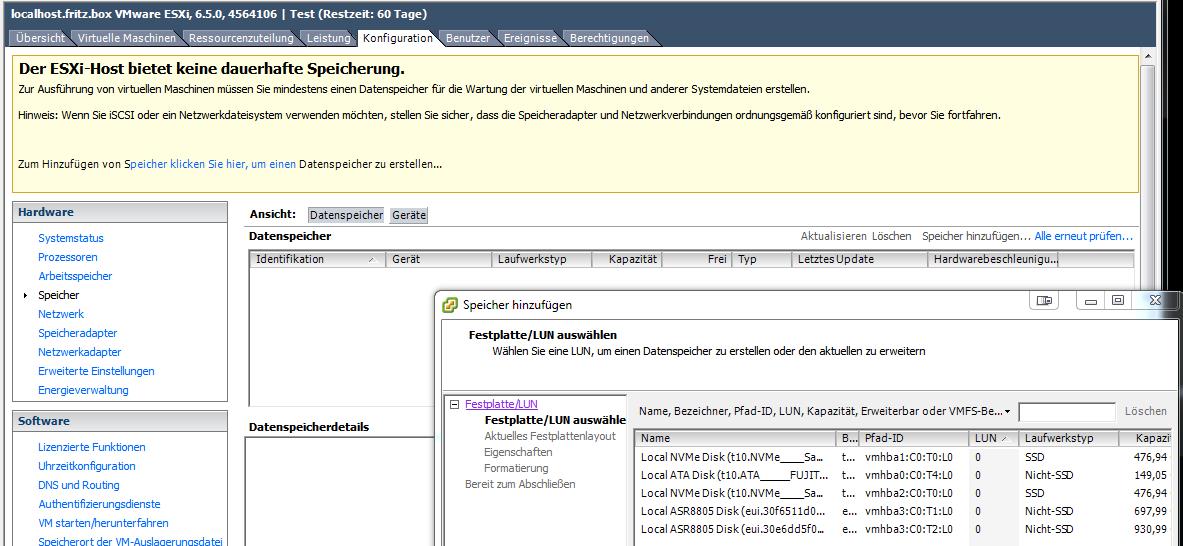Select Speicher in Hardware list
The image size is (1183, 546).
point(59,296)
